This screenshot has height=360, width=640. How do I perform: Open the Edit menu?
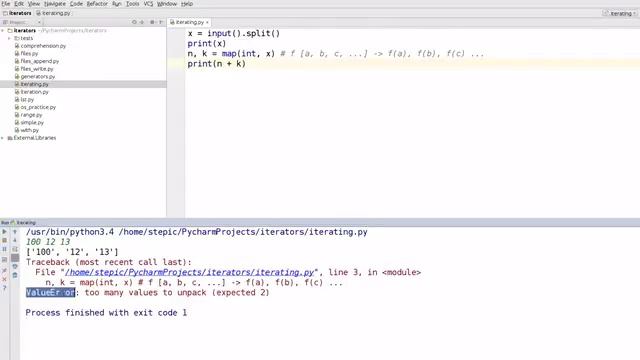click(x=19, y=4)
